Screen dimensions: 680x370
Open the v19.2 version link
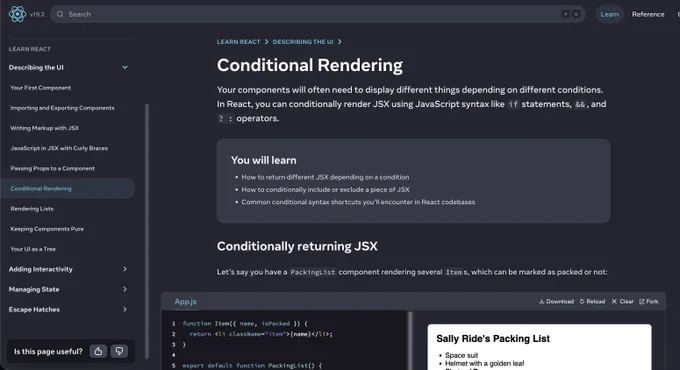[x=37, y=14]
